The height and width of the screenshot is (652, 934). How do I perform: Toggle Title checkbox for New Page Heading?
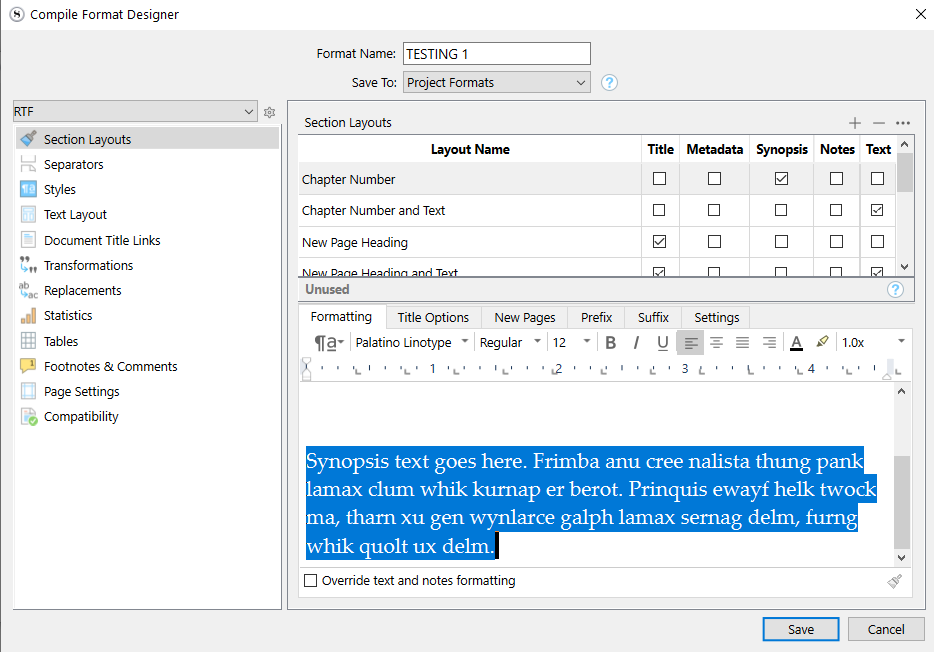pyautogui.click(x=659, y=242)
